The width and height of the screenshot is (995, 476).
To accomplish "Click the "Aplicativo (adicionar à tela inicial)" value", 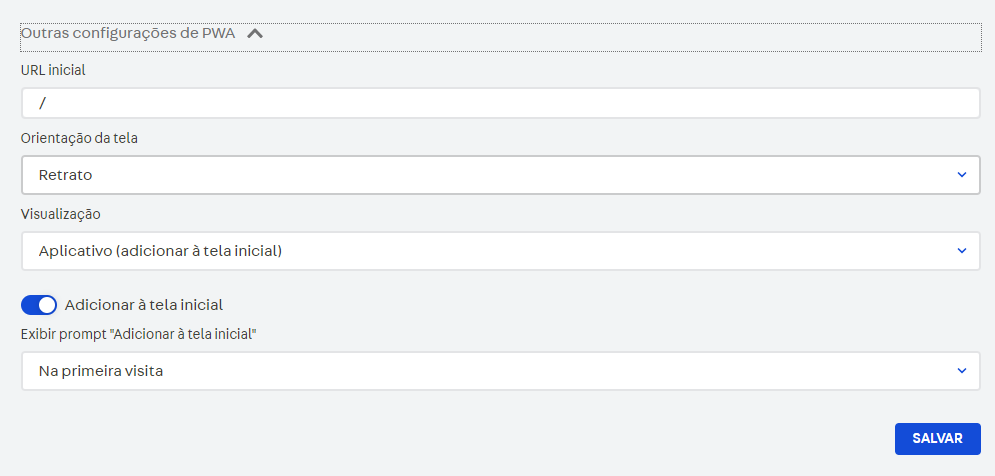I will [x=160, y=251].
